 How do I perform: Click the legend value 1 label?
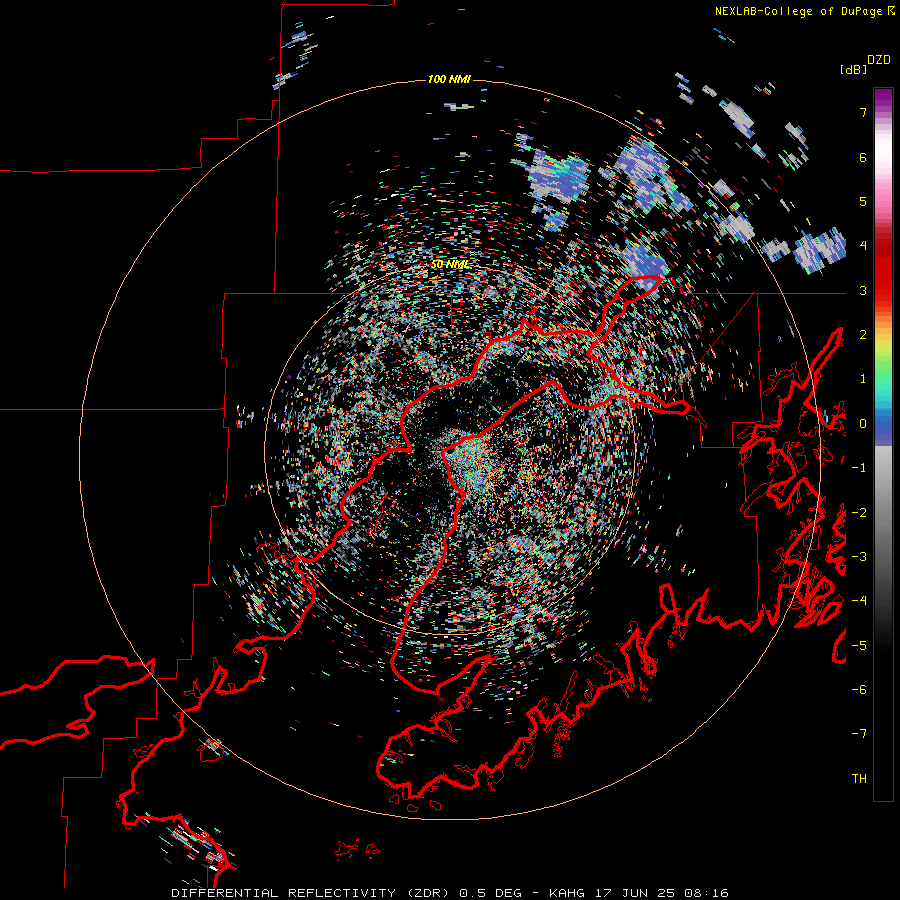863,379
